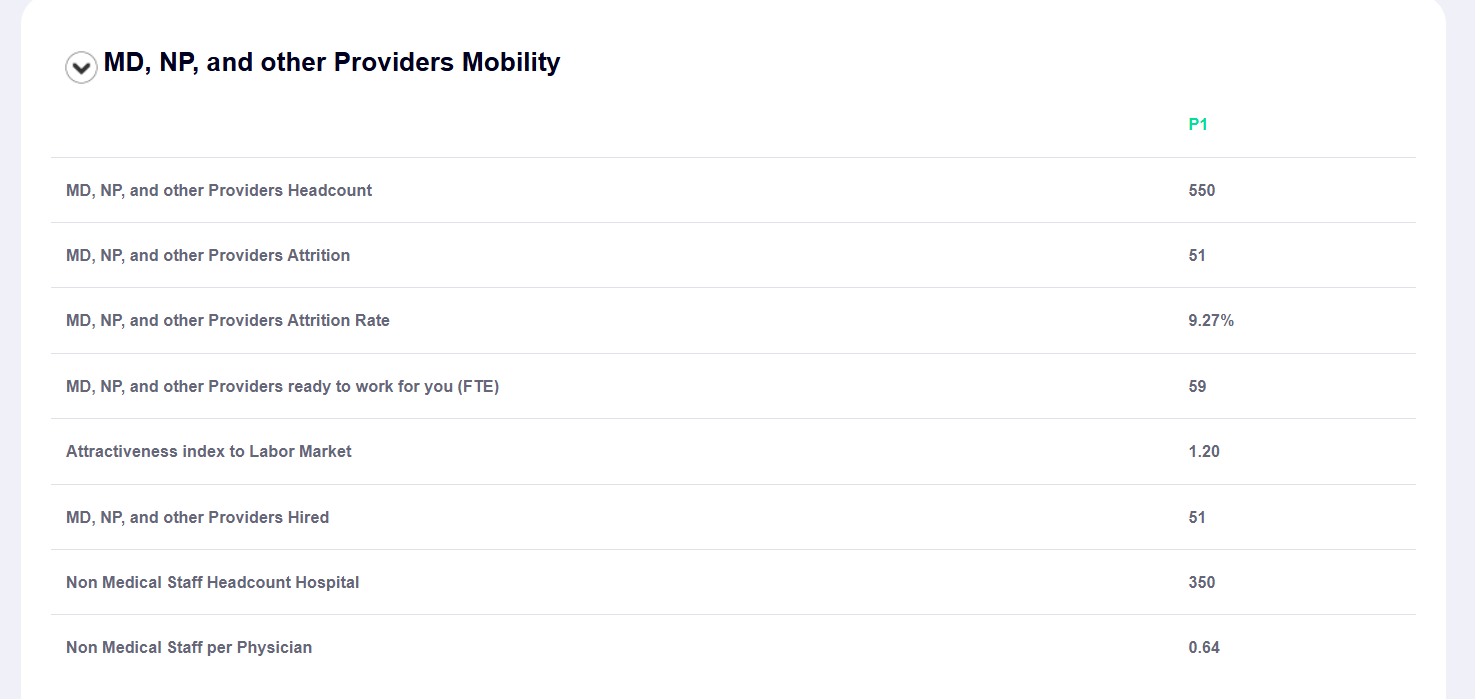Click the MD, NP, and other Providers Hired label

pyautogui.click(x=196, y=517)
